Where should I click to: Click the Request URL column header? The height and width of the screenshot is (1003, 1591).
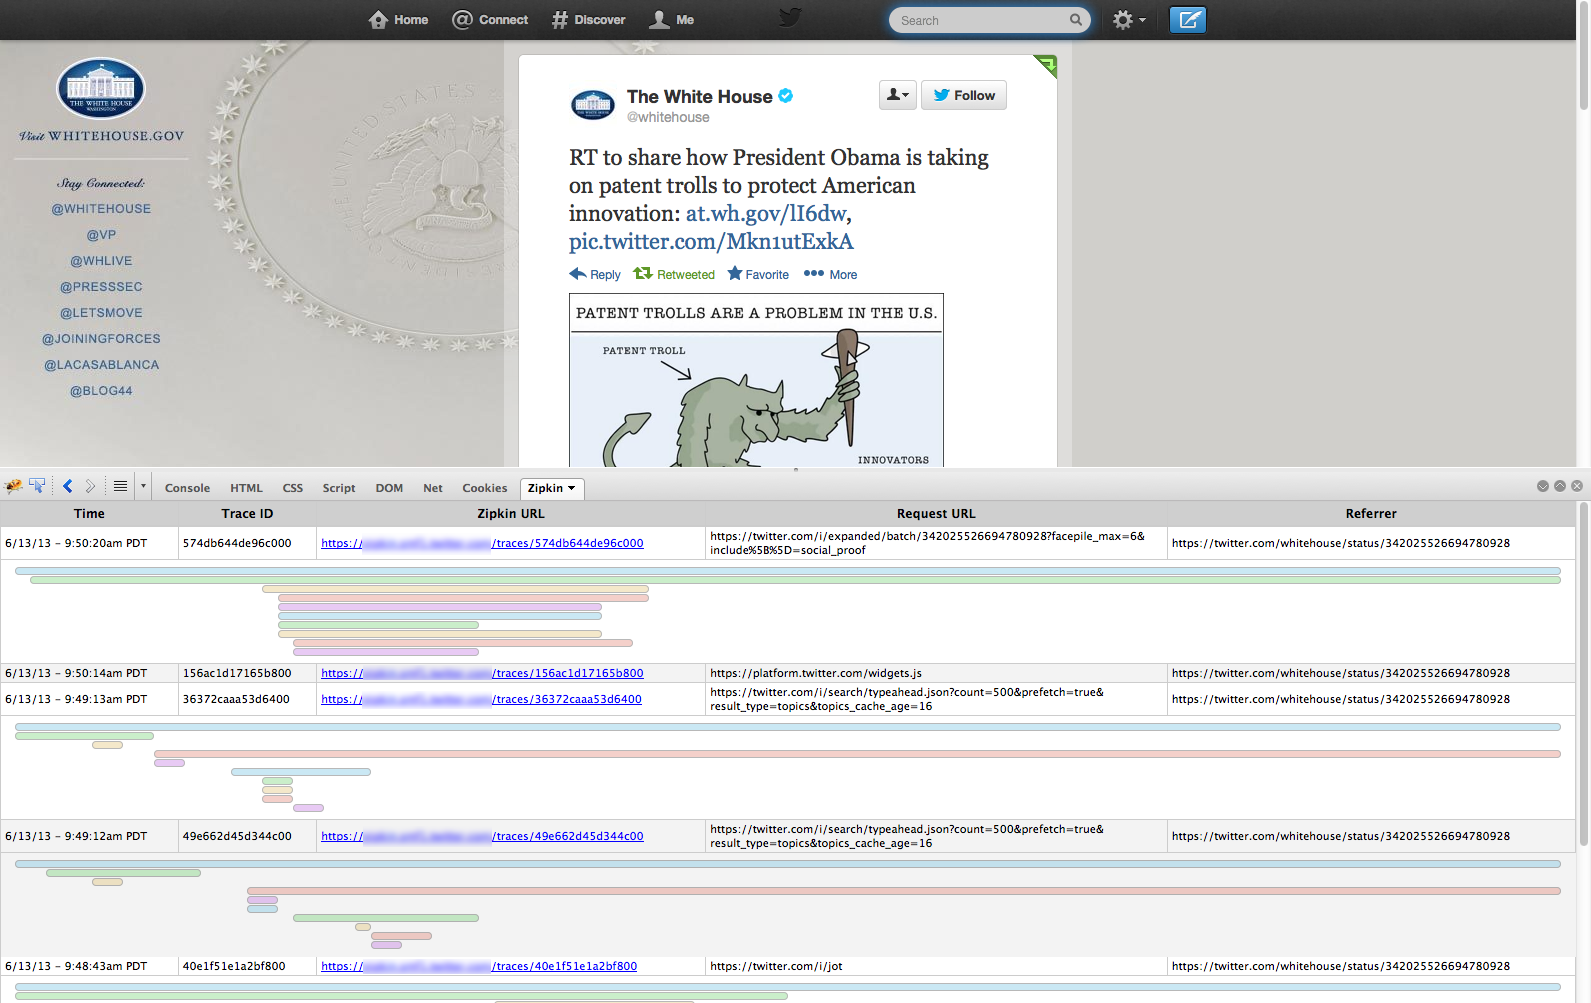click(x=936, y=513)
